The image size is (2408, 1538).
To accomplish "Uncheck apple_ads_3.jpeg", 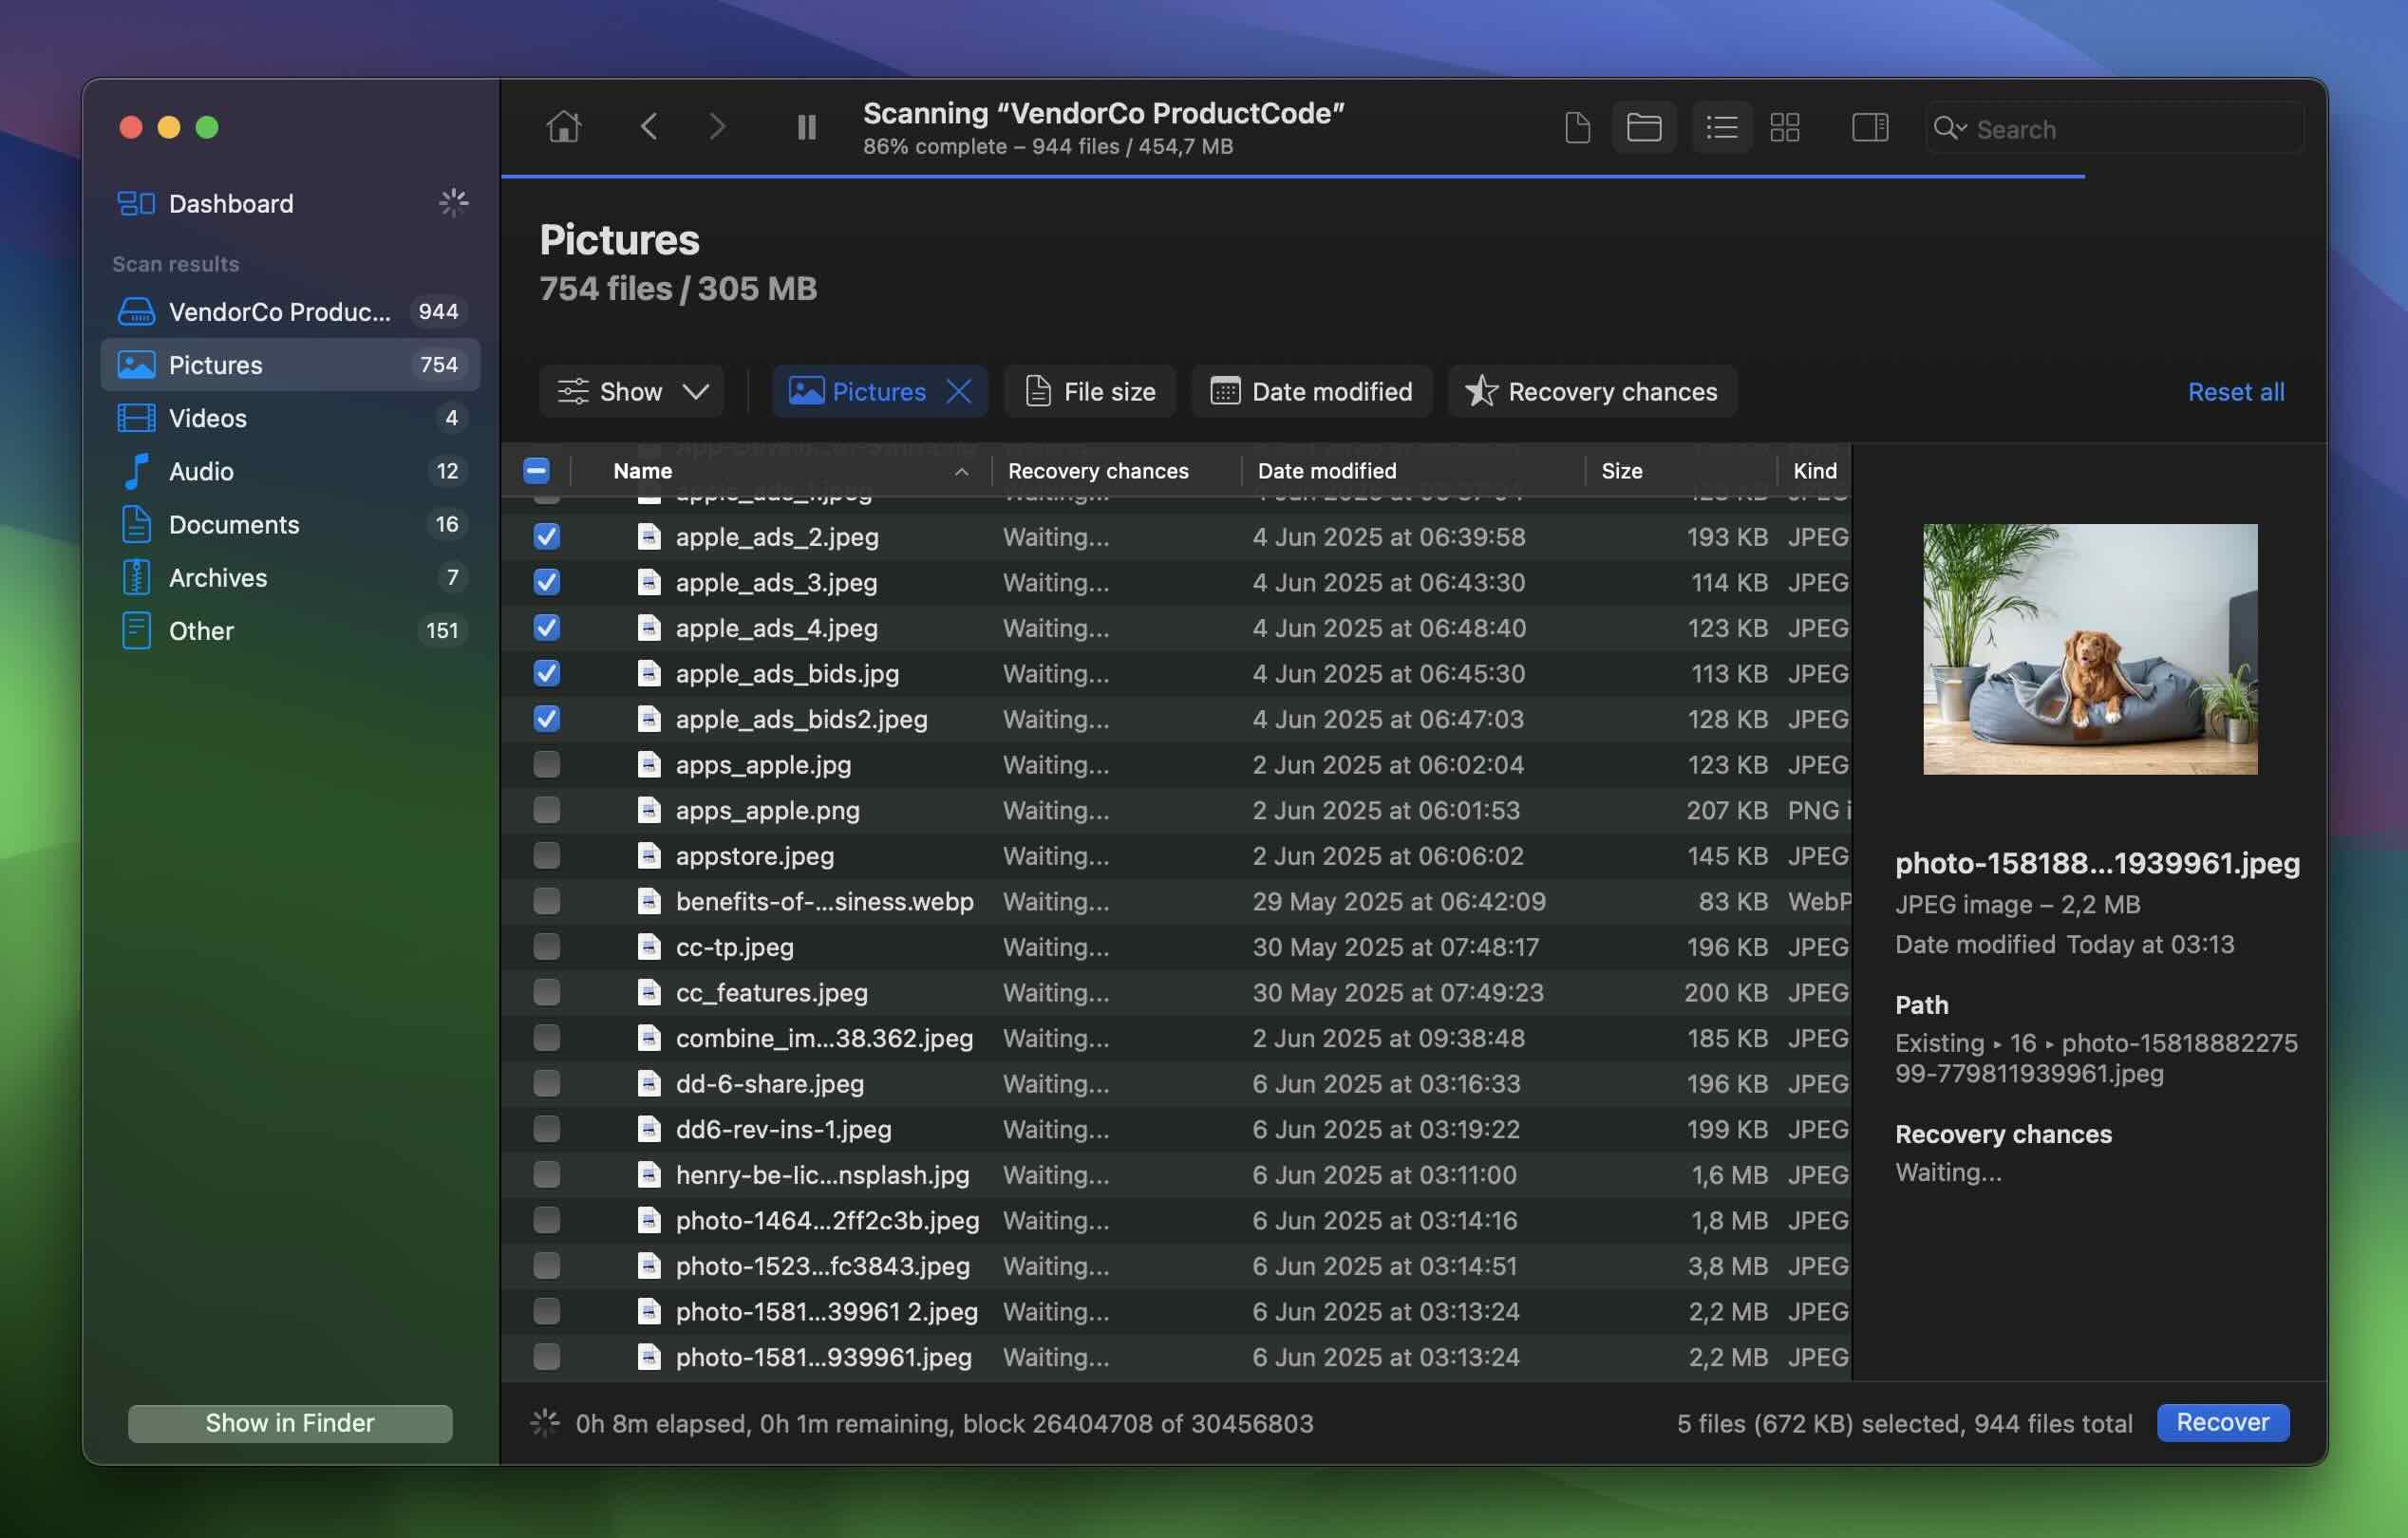I will [547, 582].
